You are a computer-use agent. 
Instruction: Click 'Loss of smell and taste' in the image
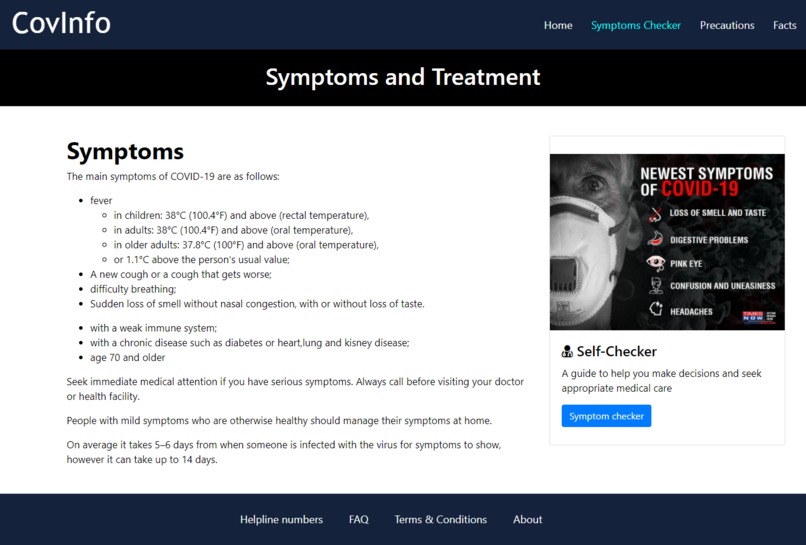tap(717, 213)
